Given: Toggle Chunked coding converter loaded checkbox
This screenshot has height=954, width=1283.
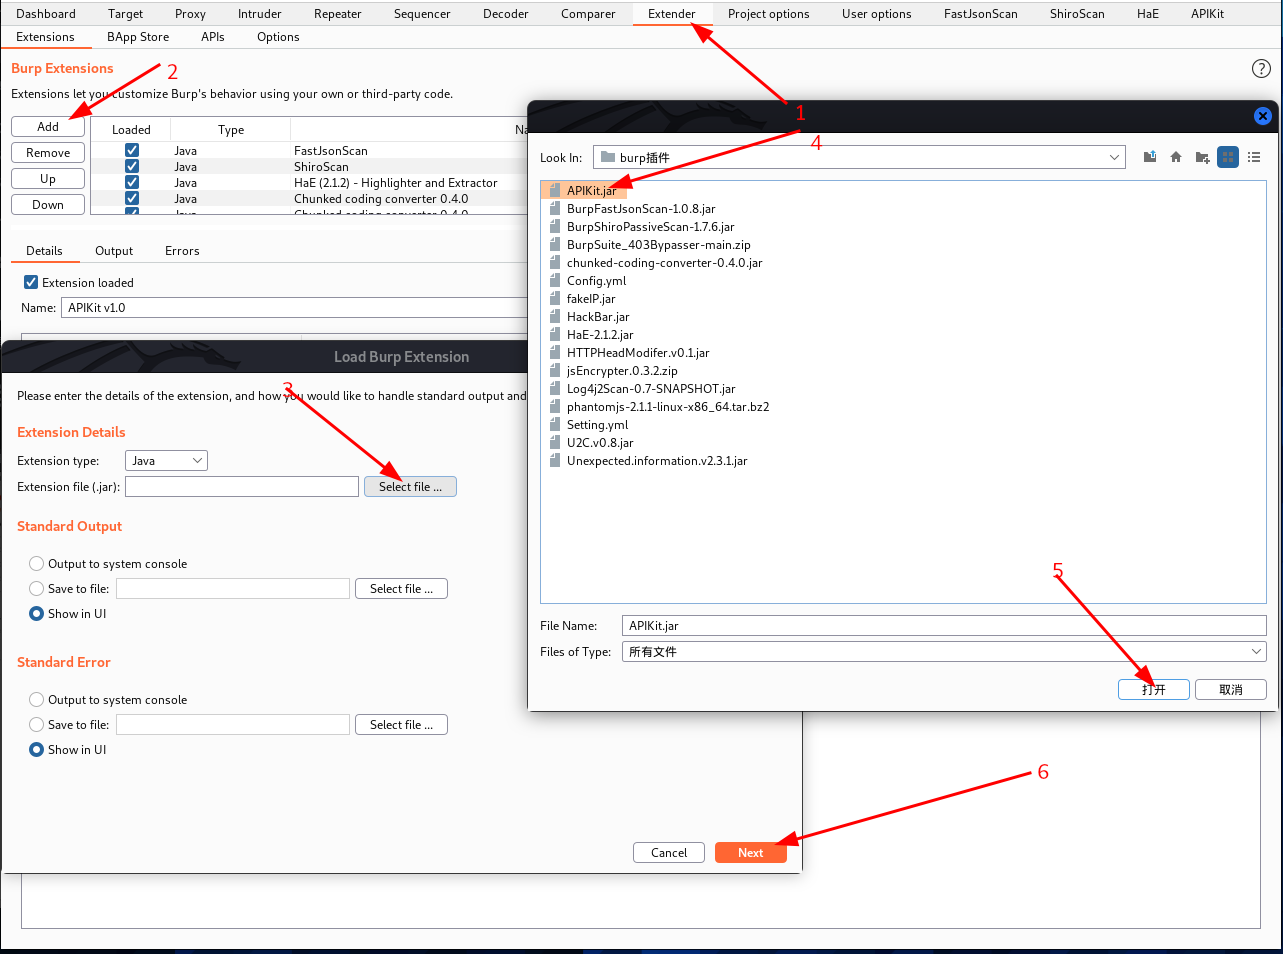Looking at the screenshot, I should [132, 199].
